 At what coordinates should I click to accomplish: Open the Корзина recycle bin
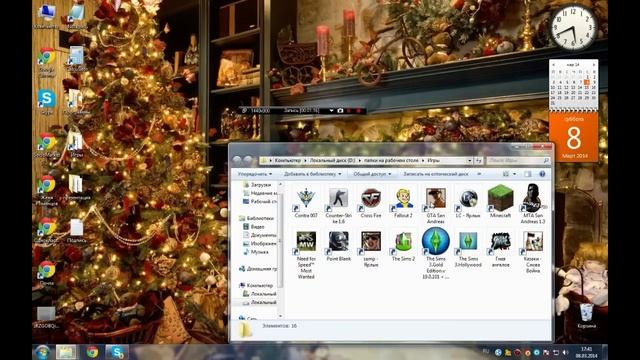click(x=587, y=316)
